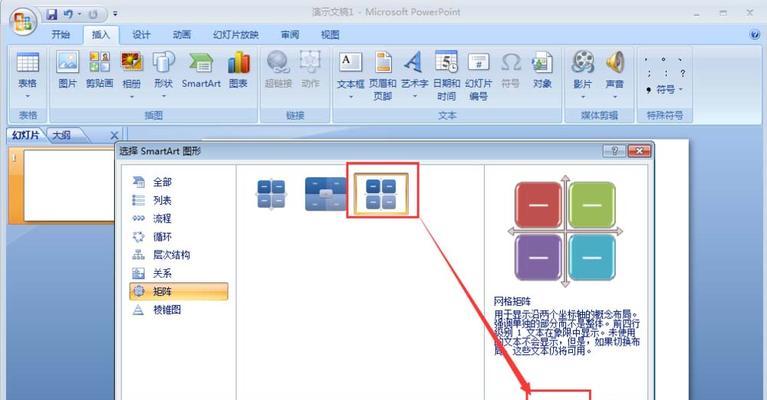Insert 幻灯片编号 slide number
Image resolution: width=767 pixels, height=400 pixels.
pyautogui.click(x=478, y=76)
